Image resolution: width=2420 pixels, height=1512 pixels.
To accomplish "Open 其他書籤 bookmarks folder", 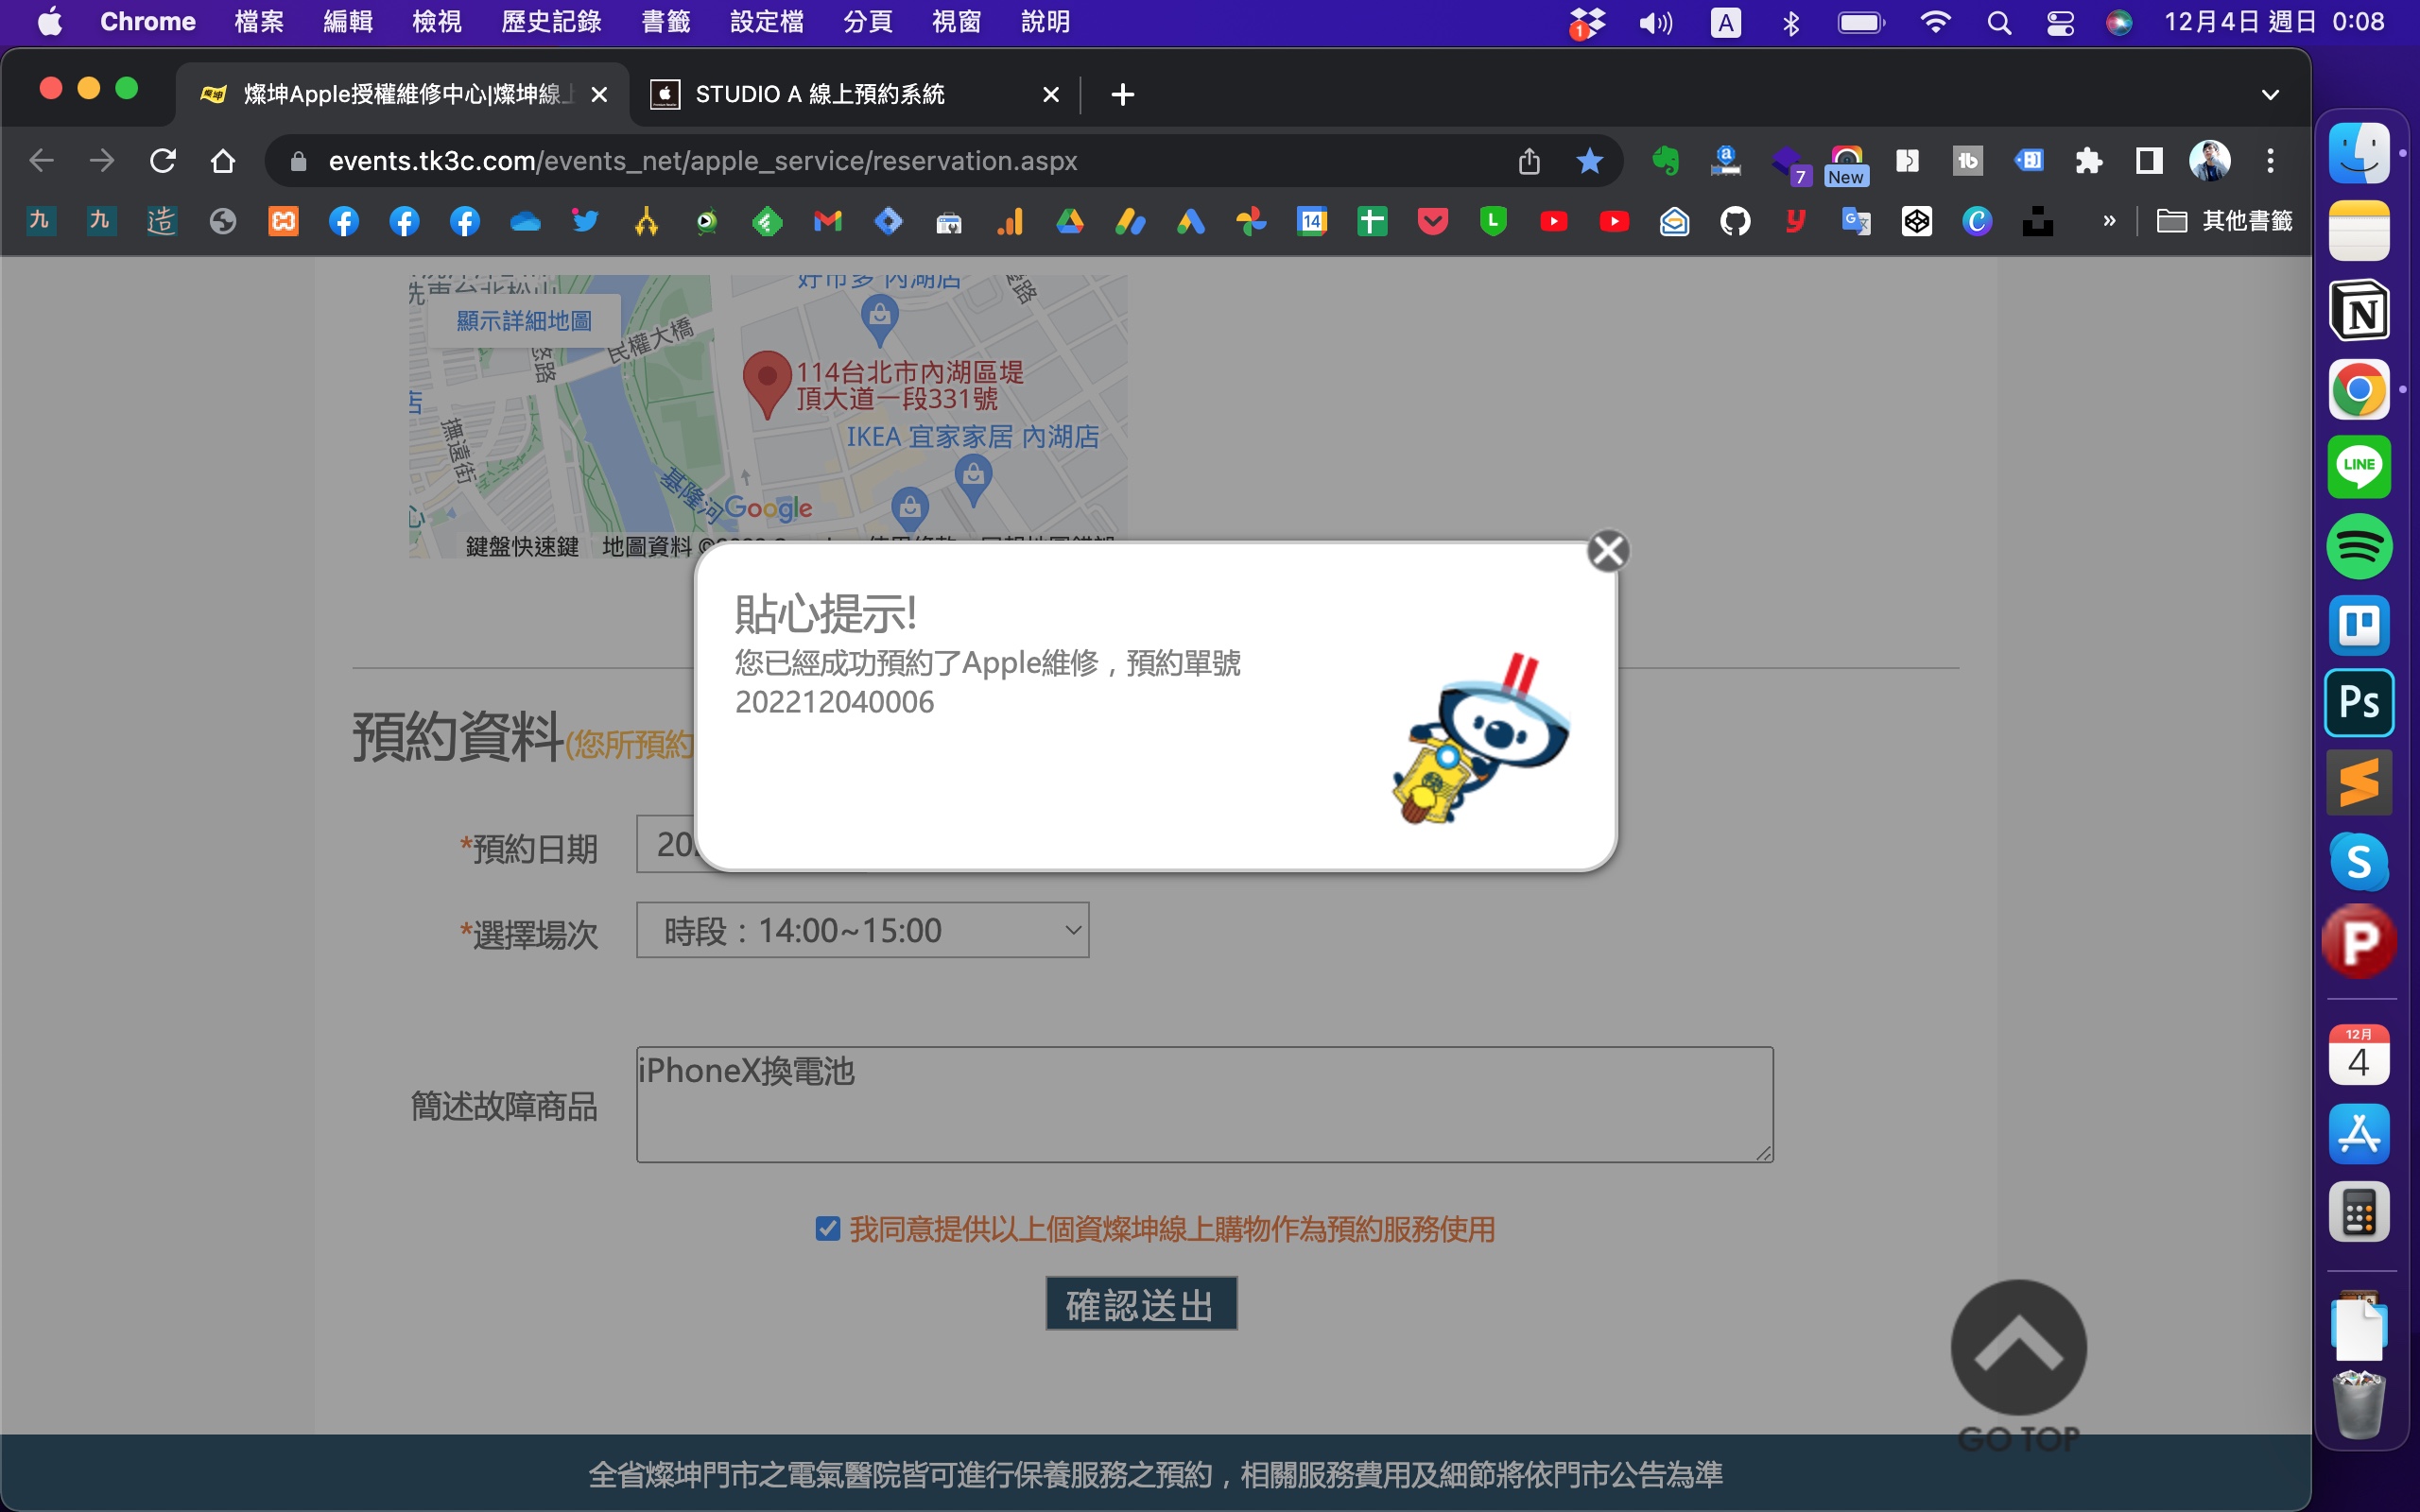I will point(2224,221).
